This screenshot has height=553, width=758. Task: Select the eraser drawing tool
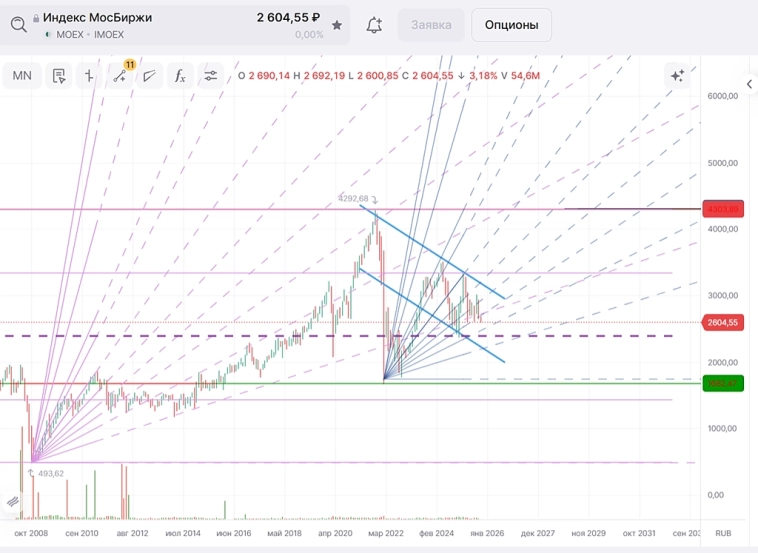(150, 76)
